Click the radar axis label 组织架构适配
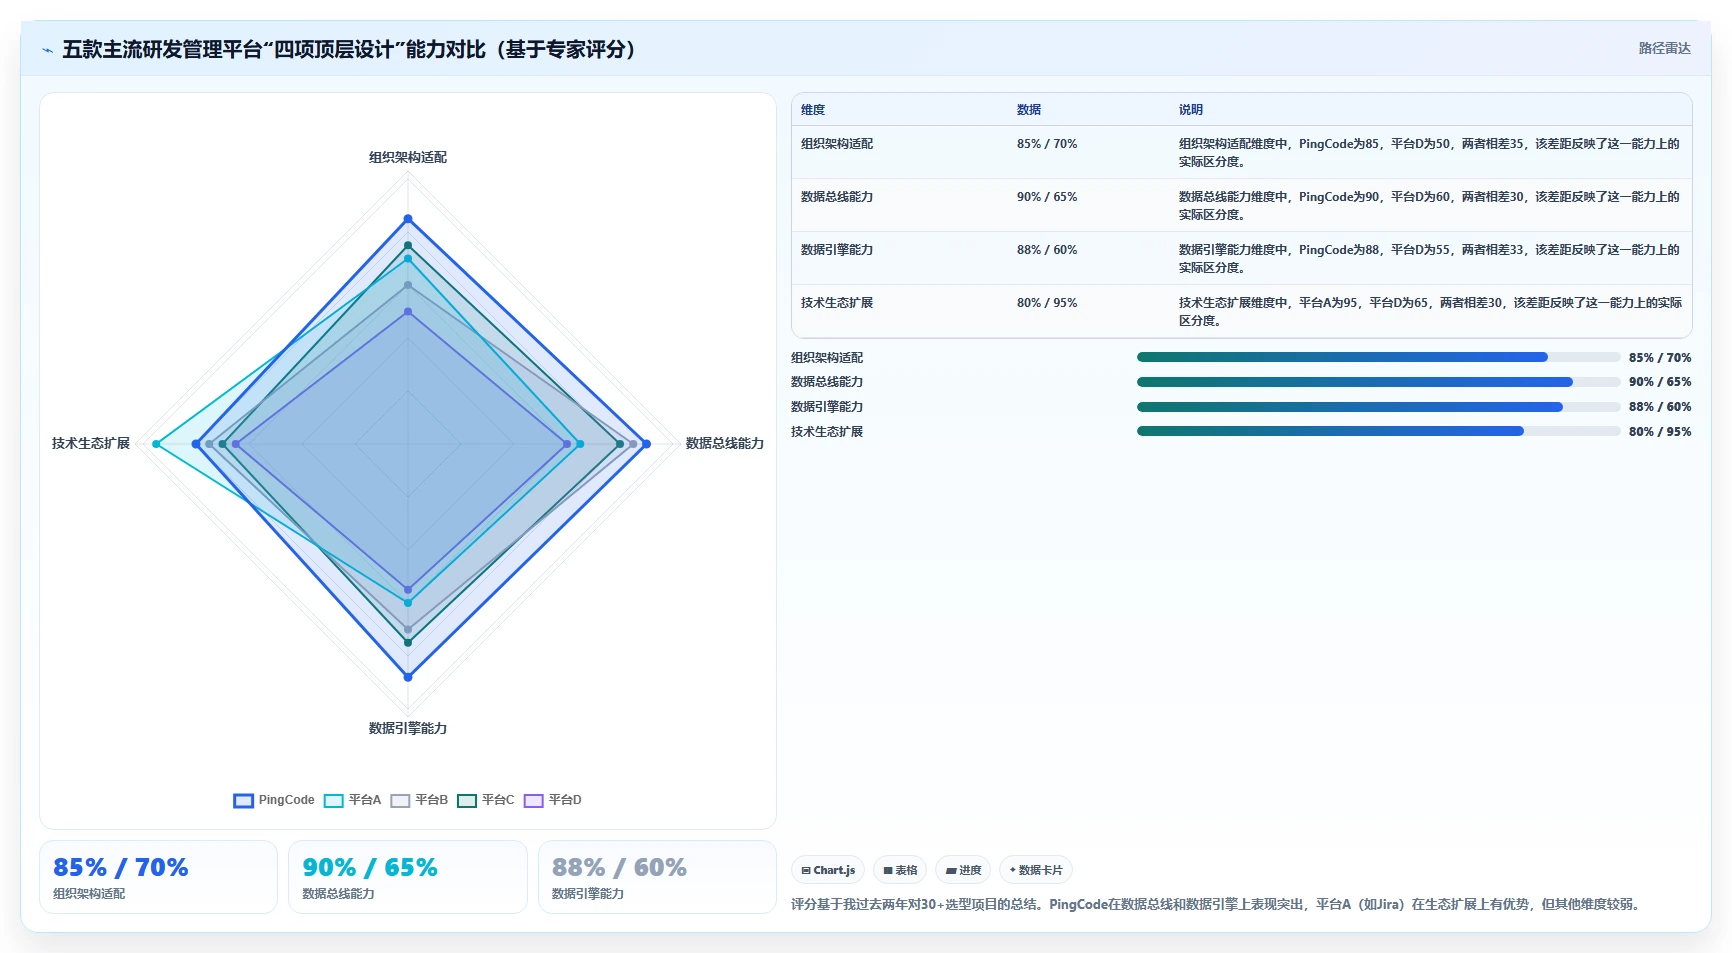 coord(408,158)
